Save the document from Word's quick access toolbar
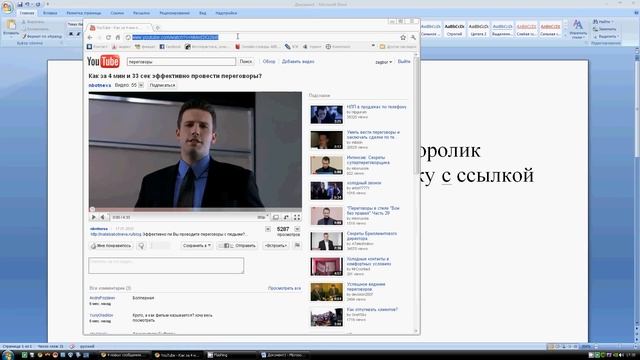This screenshot has width=640, height=360. (x=20, y=4)
